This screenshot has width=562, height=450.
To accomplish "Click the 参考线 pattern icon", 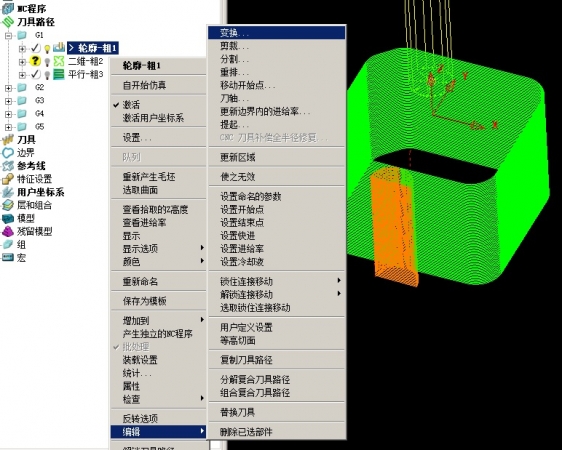I will 8,166.
